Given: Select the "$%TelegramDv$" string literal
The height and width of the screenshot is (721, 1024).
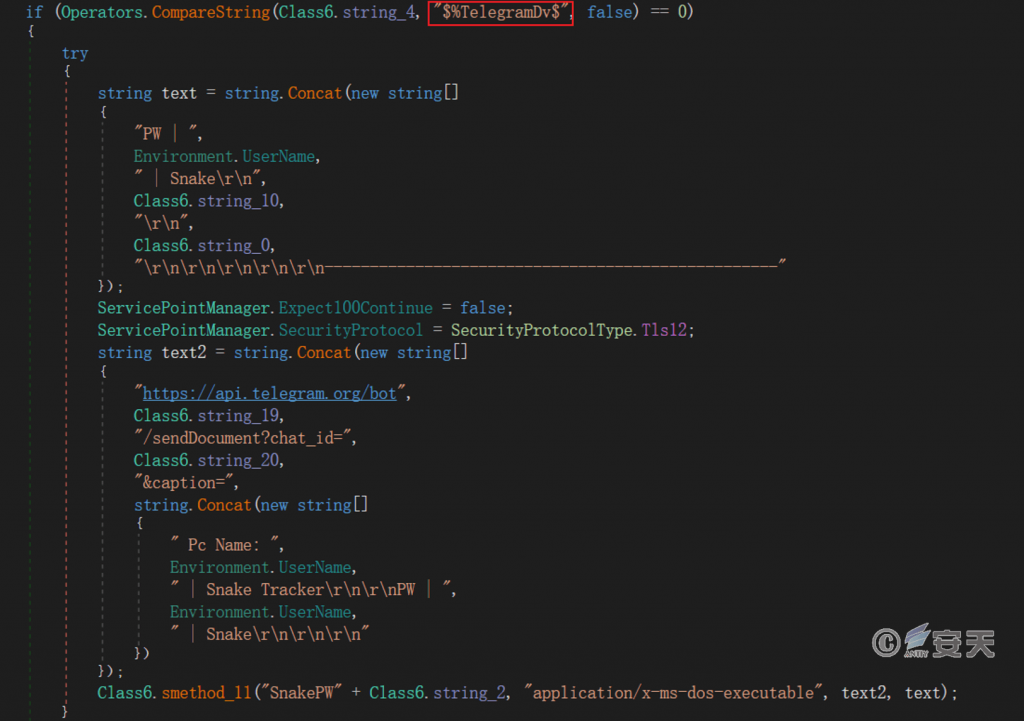Looking at the screenshot, I should (x=501, y=12).
